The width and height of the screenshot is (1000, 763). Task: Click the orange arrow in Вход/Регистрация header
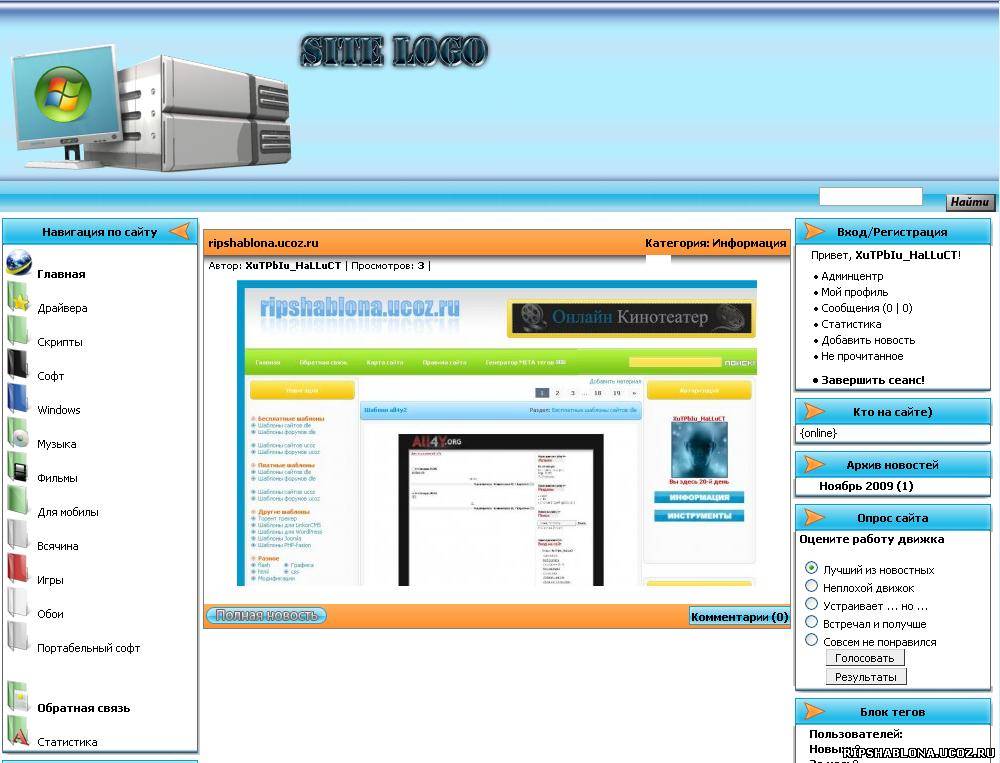pos(814,231)
